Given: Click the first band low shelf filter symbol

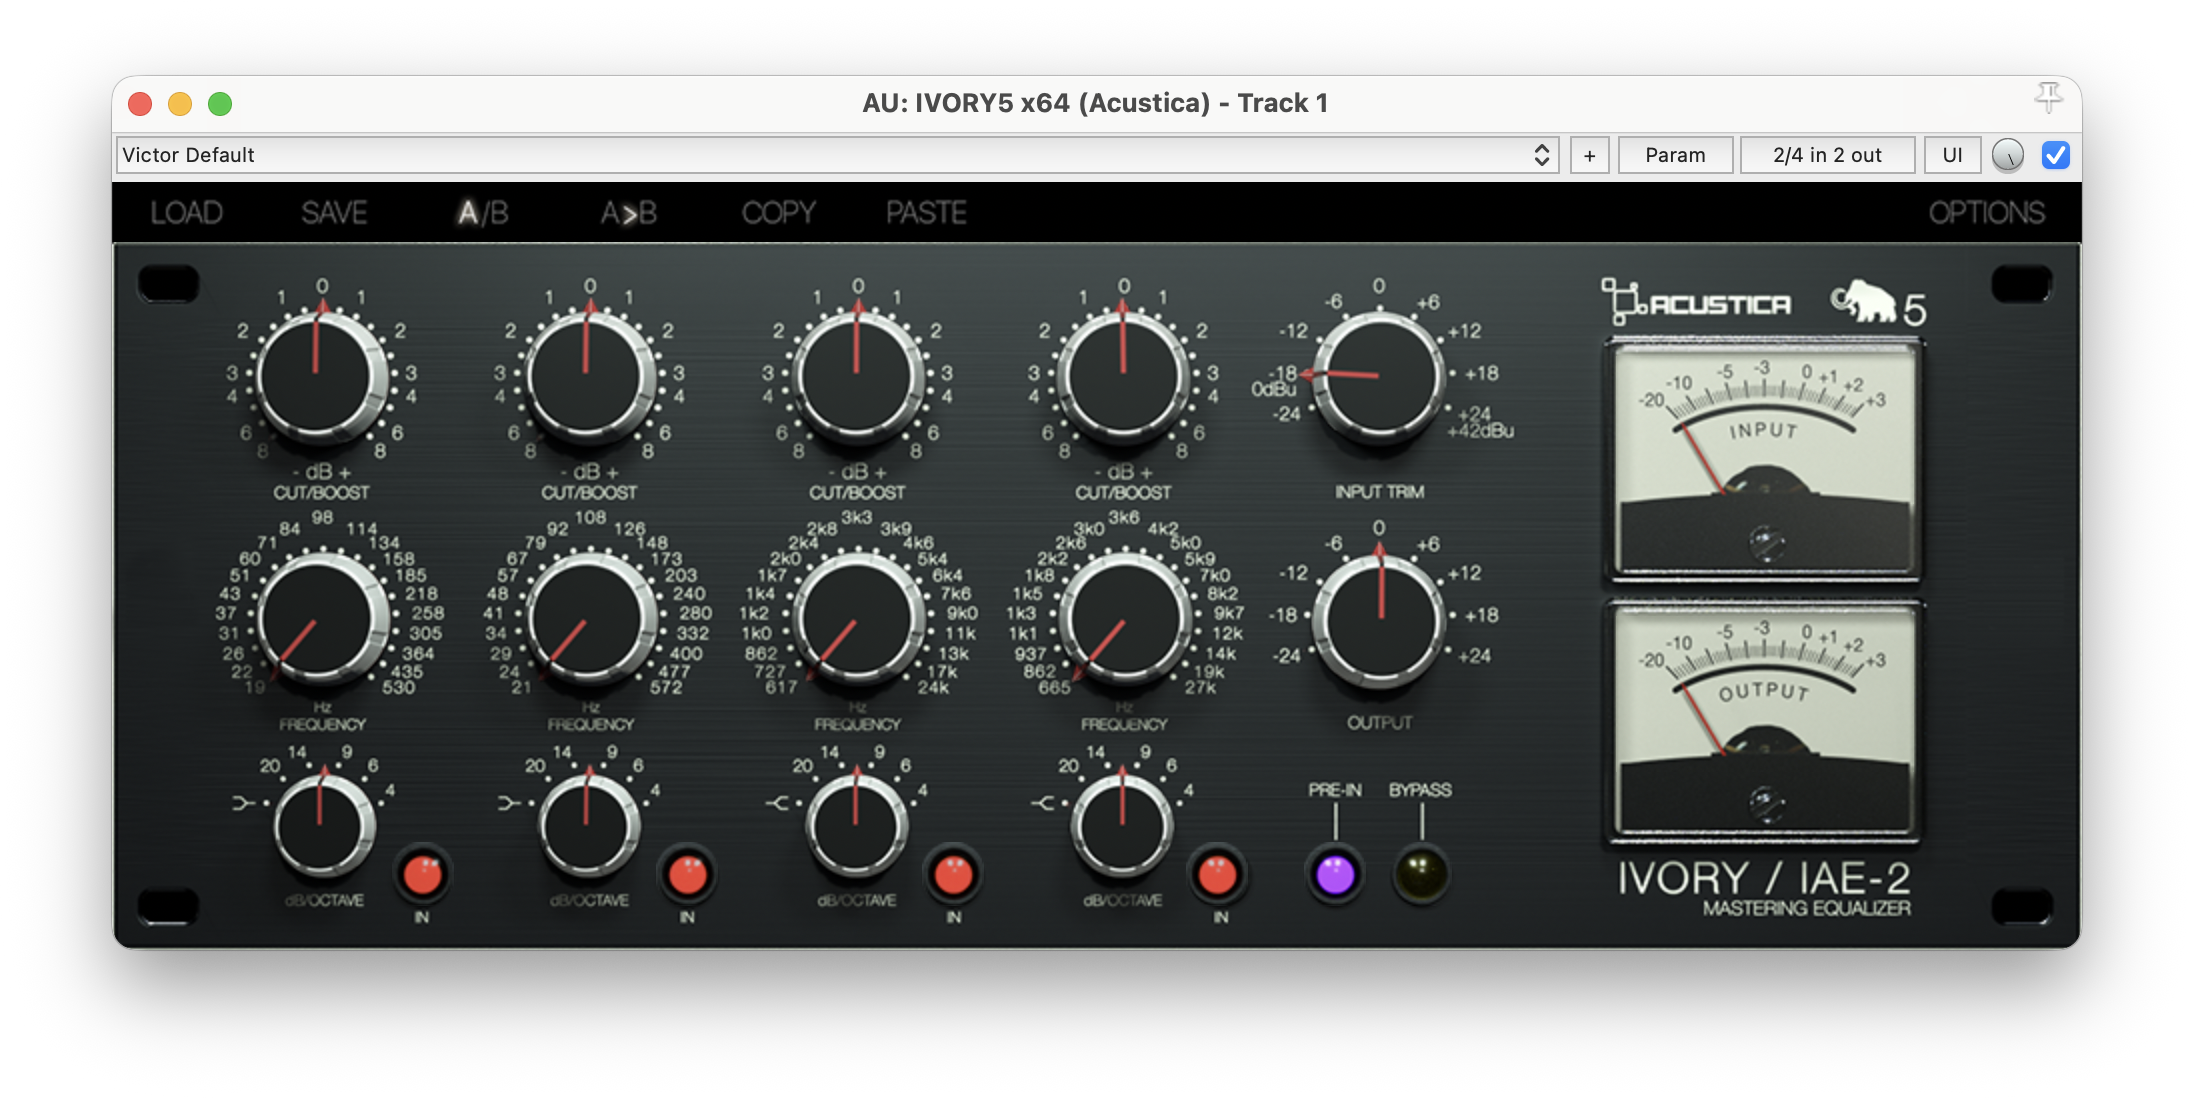Looking at the screenshot, I should click(243, 802).
